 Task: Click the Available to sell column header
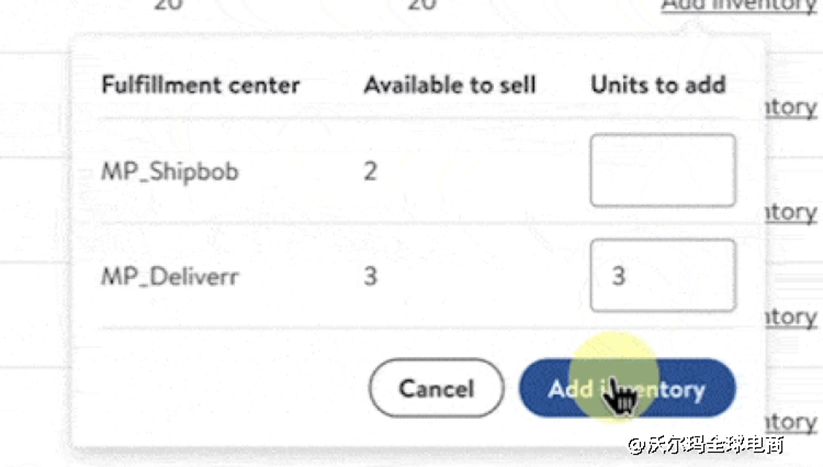pyautogui.click(x=449, y=85)
